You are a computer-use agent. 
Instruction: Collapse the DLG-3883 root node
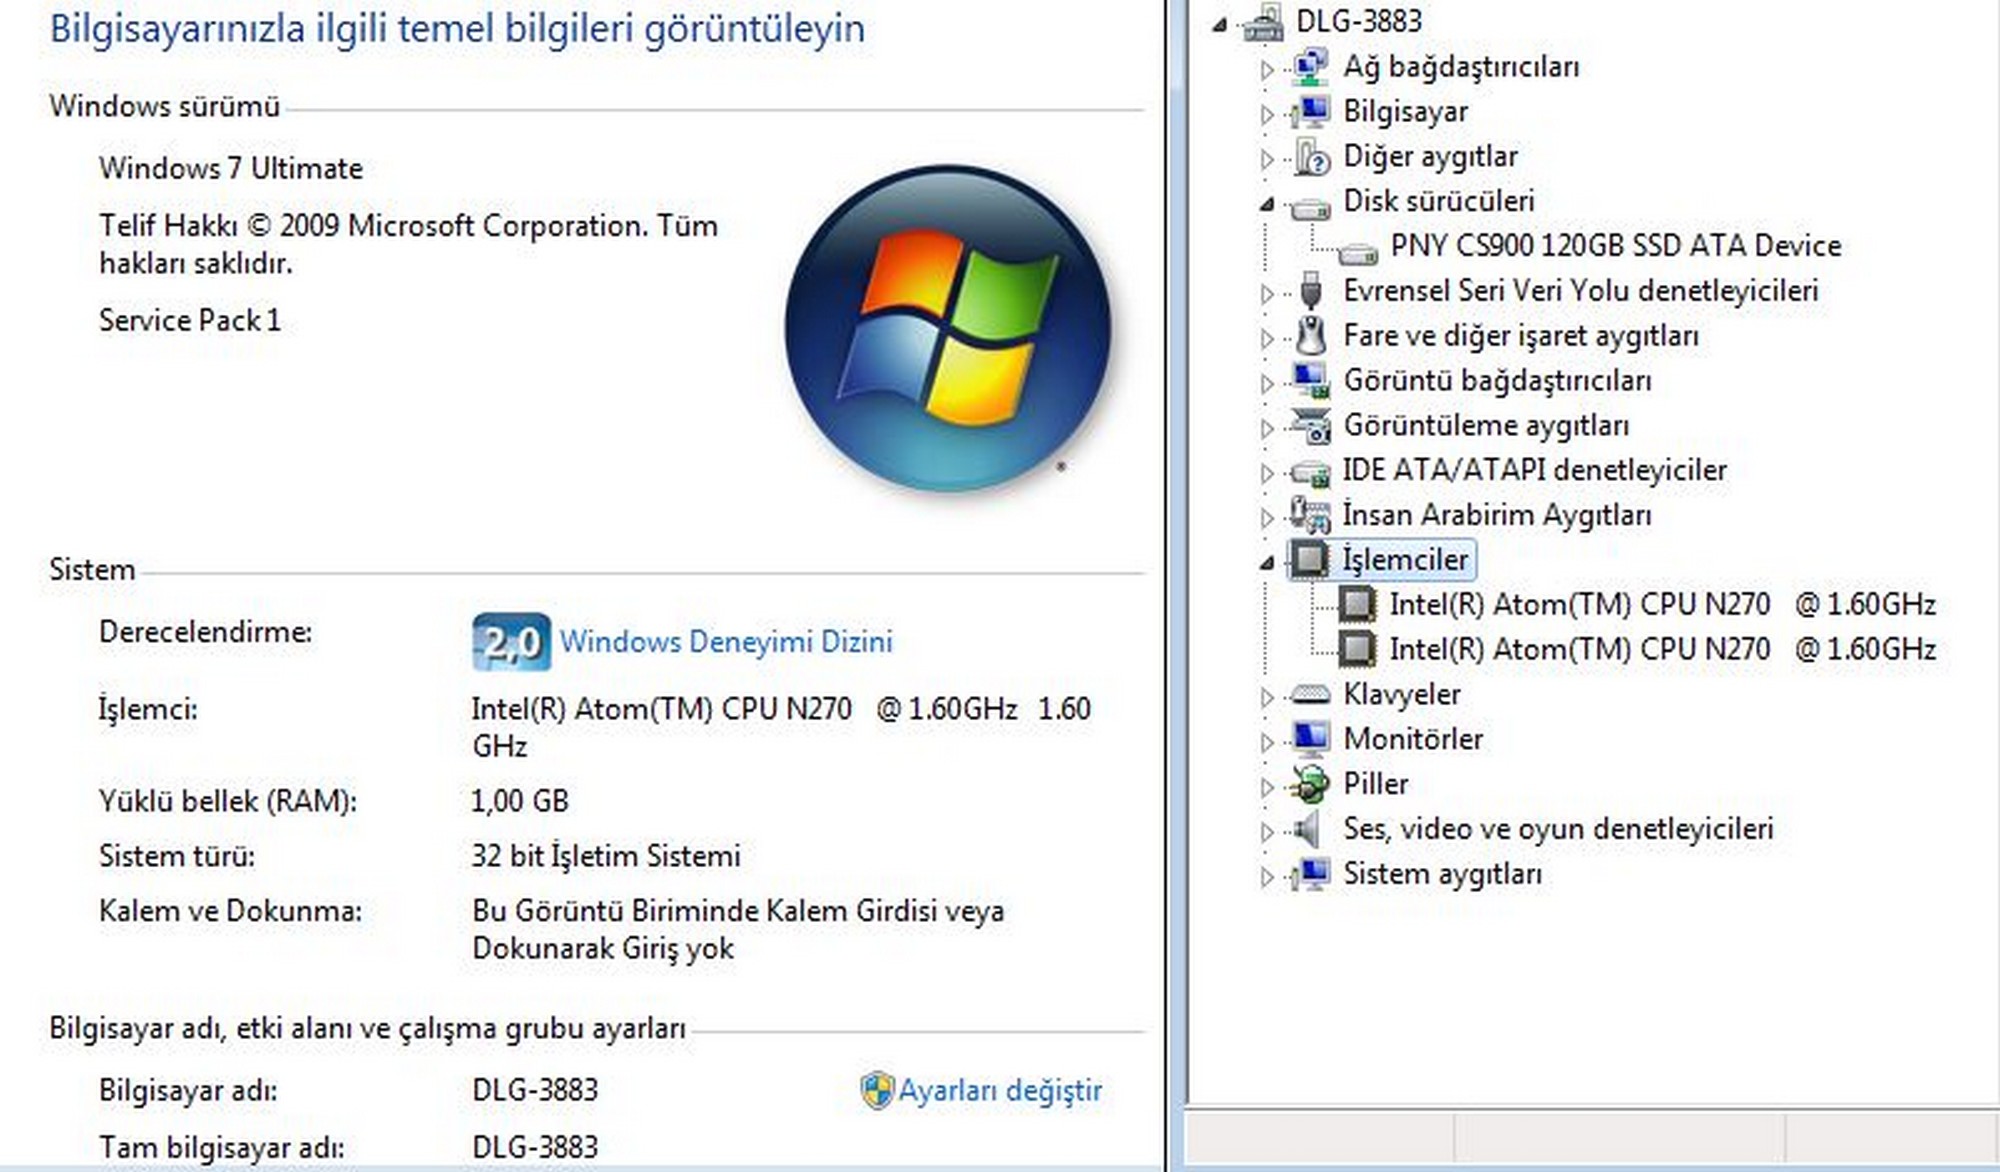coord(1219,25)
